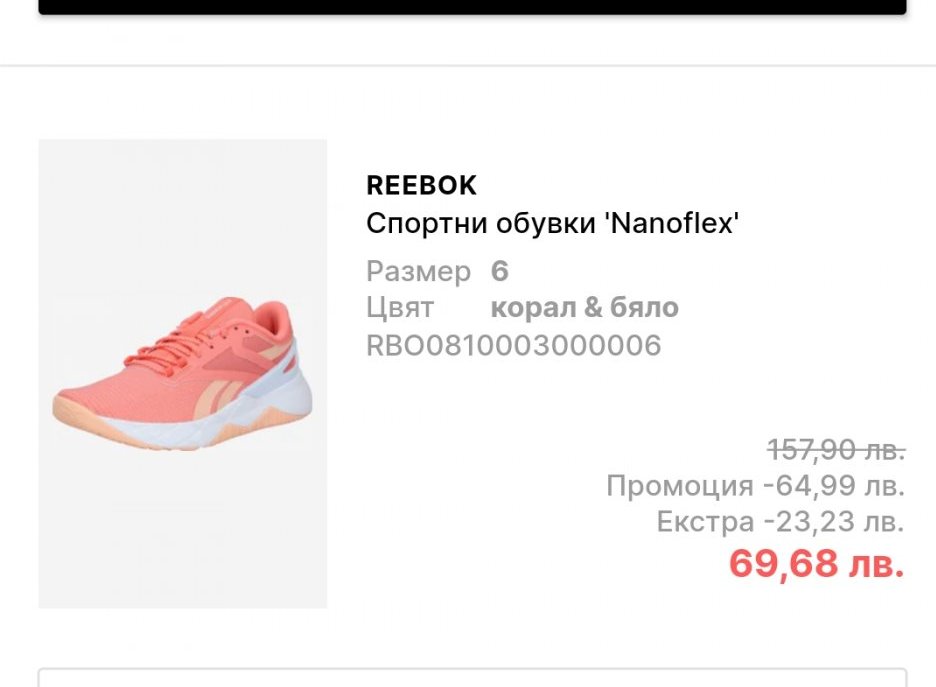Click the final red price 69,68 лв.

coord(816,564)
